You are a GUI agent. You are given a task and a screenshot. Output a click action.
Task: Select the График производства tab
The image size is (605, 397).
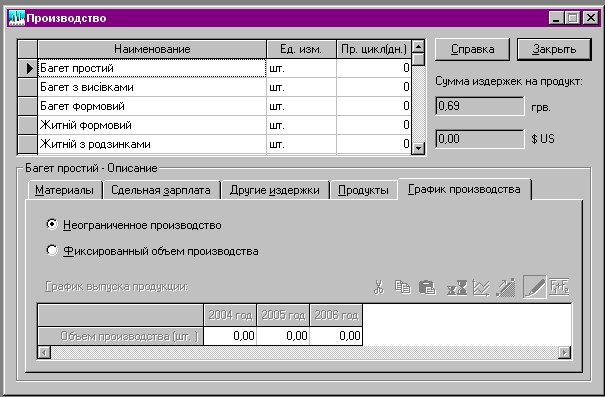[464, 189]
